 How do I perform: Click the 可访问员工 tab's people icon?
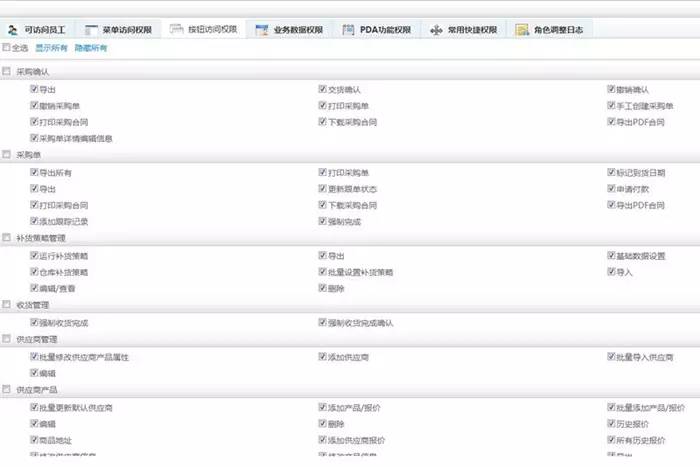tap(14, 30)
